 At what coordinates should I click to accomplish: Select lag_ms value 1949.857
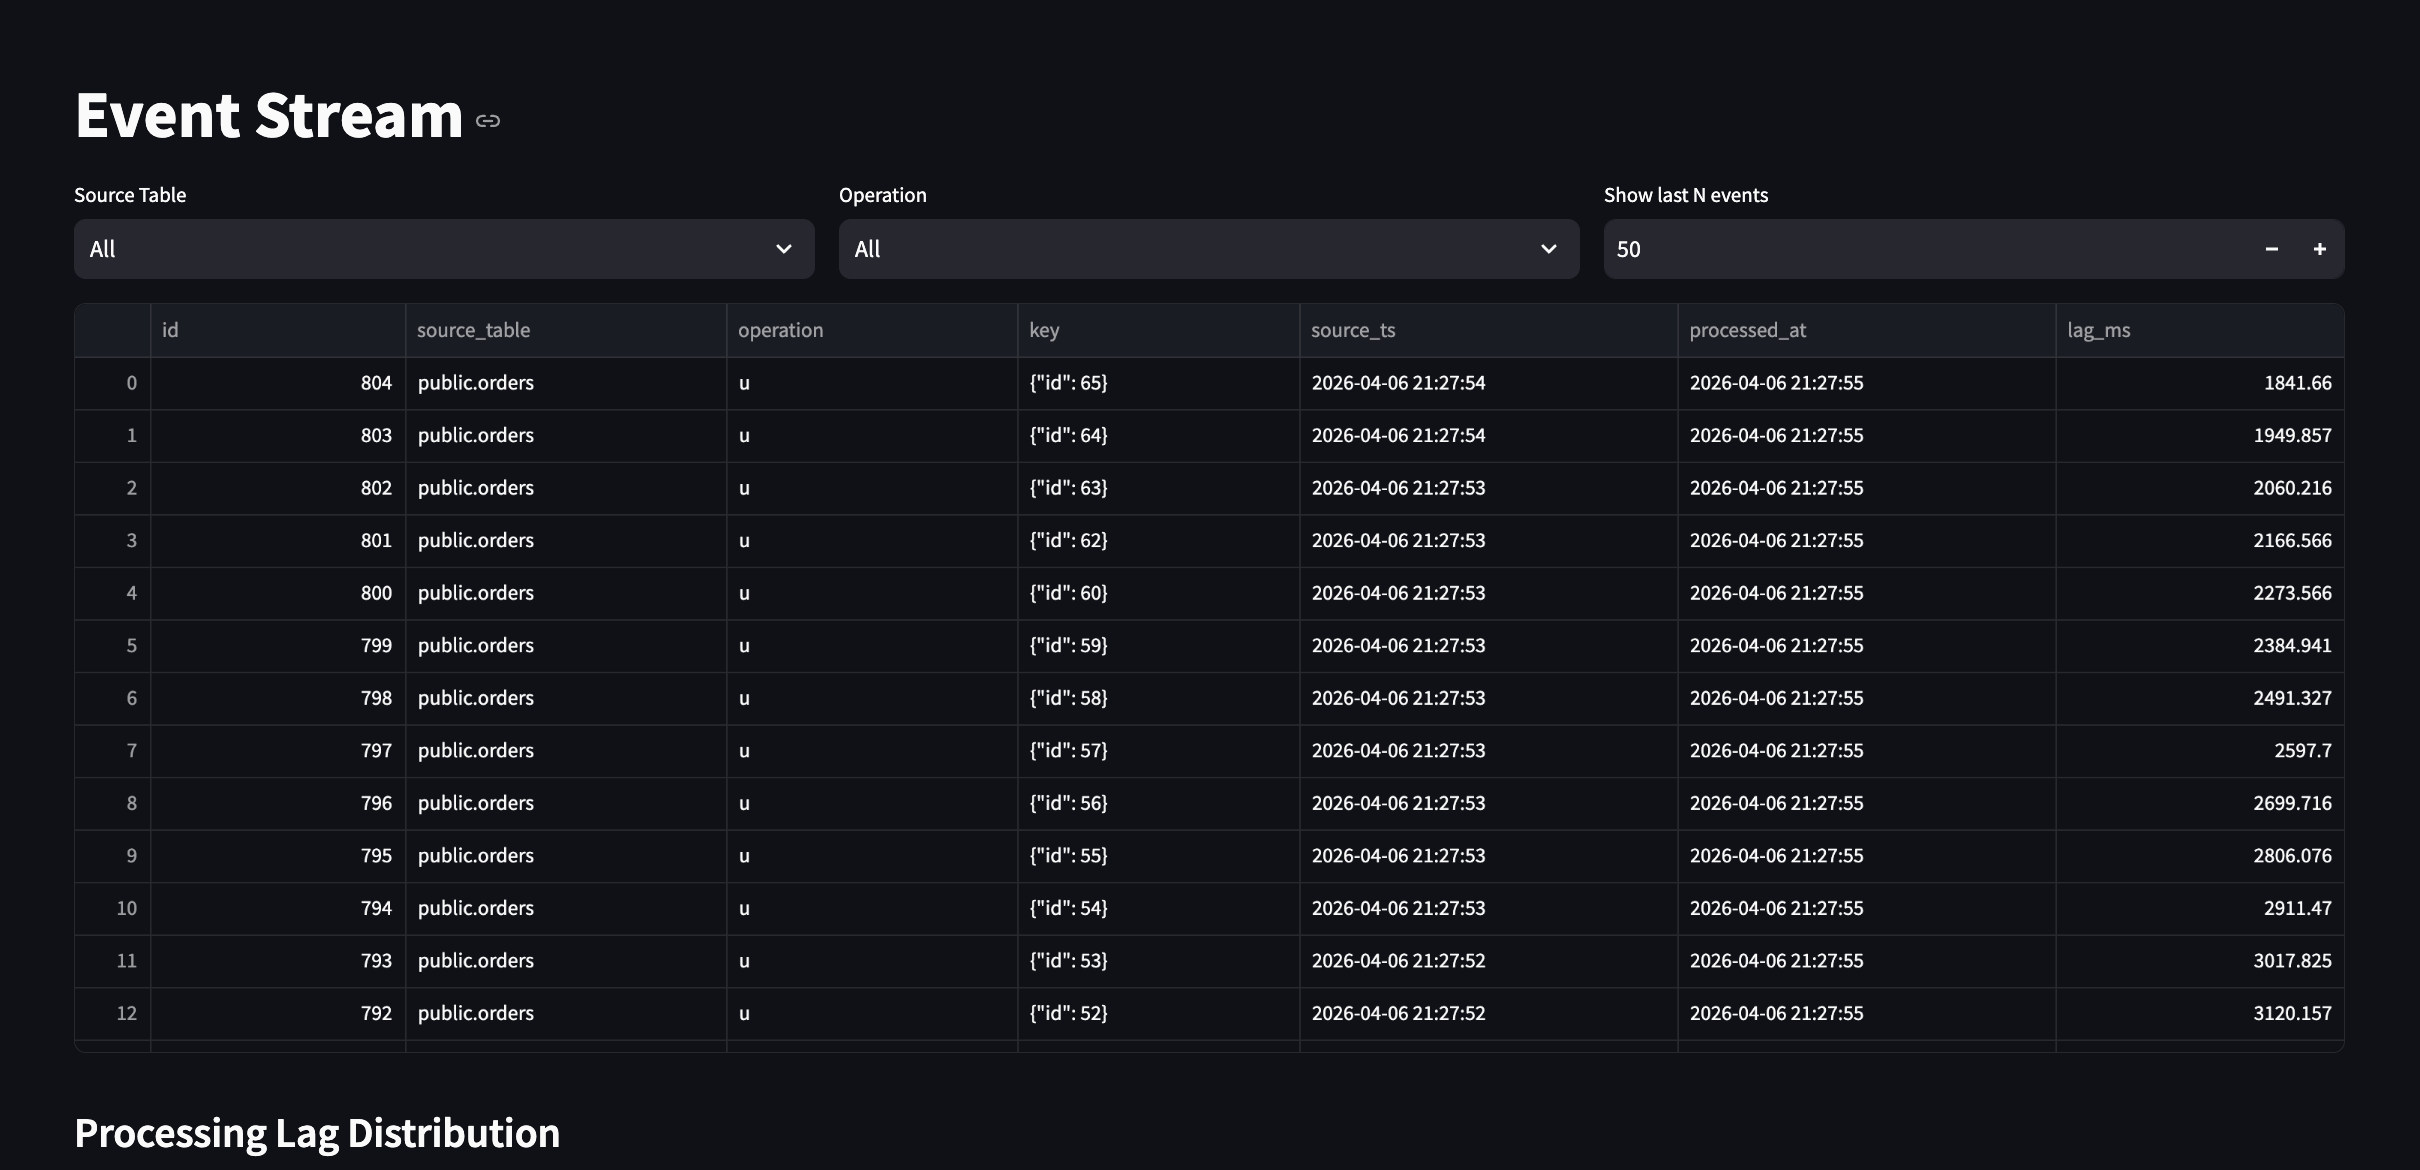(x=2200, y=435)
